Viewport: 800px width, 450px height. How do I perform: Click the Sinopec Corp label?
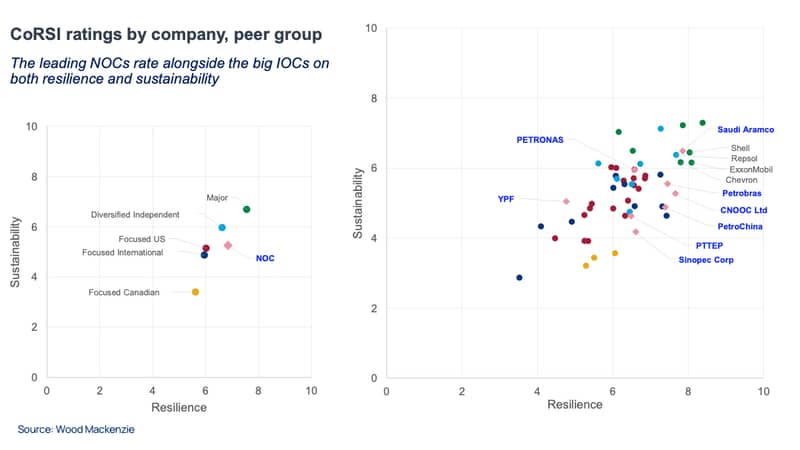[706, 260]
